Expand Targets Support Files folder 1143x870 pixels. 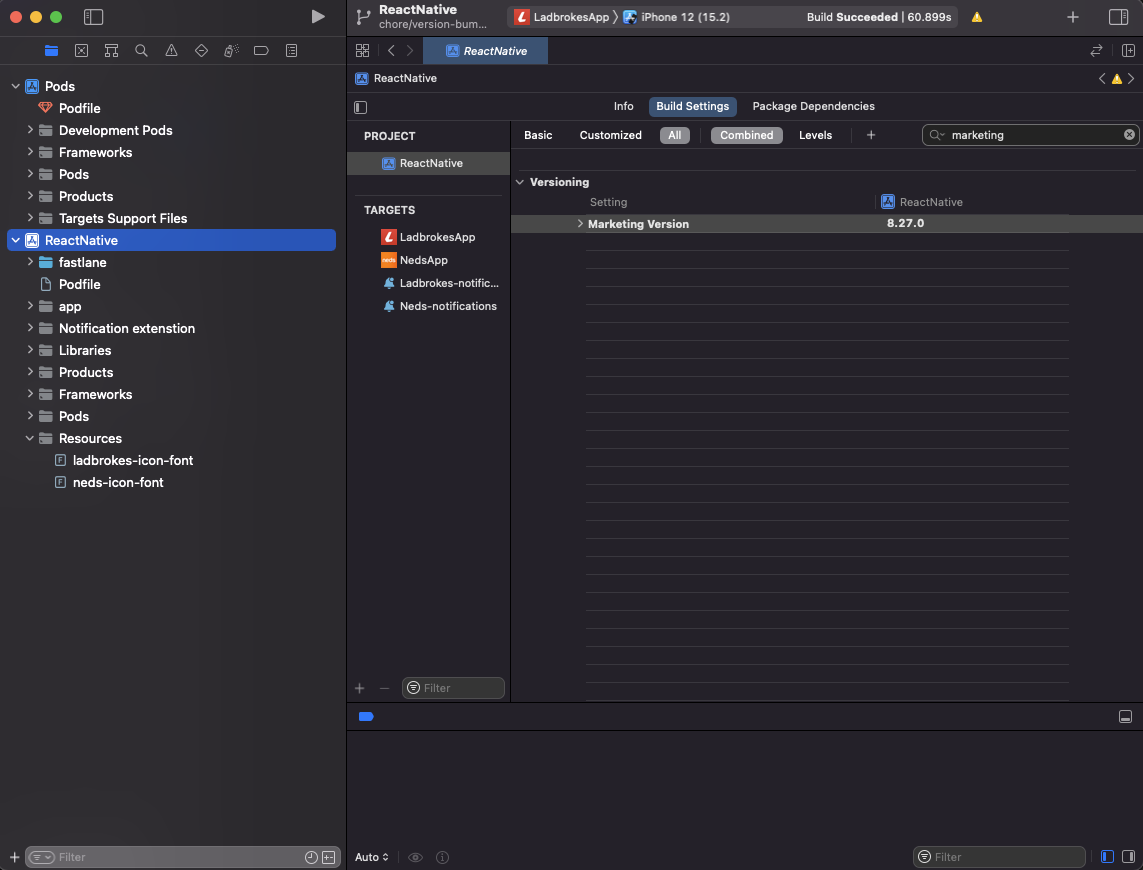point(30,218)
